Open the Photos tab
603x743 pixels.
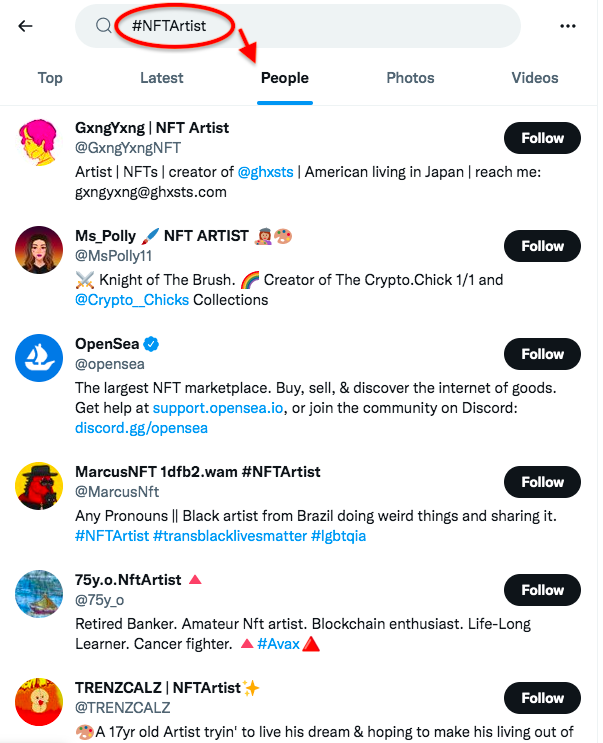tap(410, 78)
